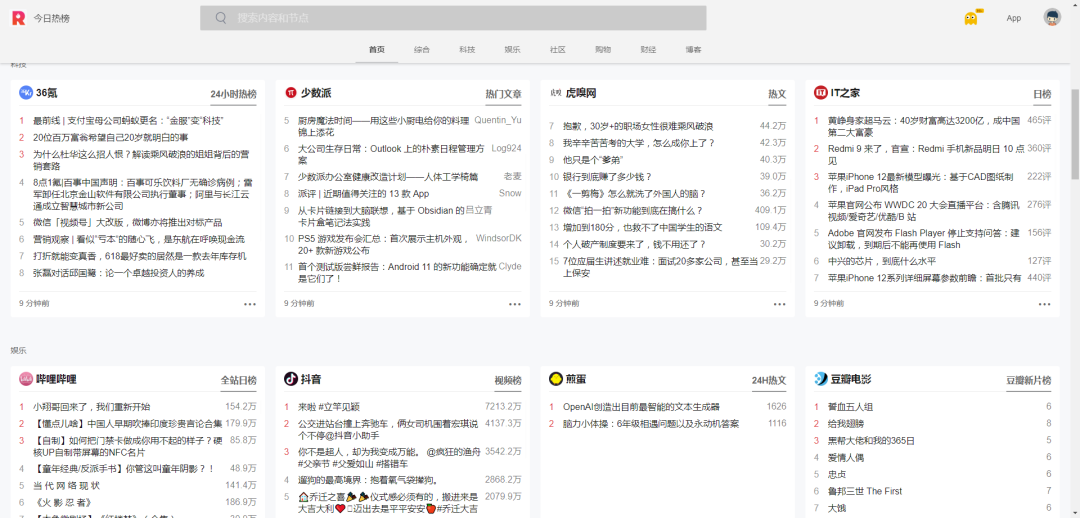Click the 少数派 site icon
Image resolution: width=1080 pixels, height=518 pixels.
(x=291, y=93)
